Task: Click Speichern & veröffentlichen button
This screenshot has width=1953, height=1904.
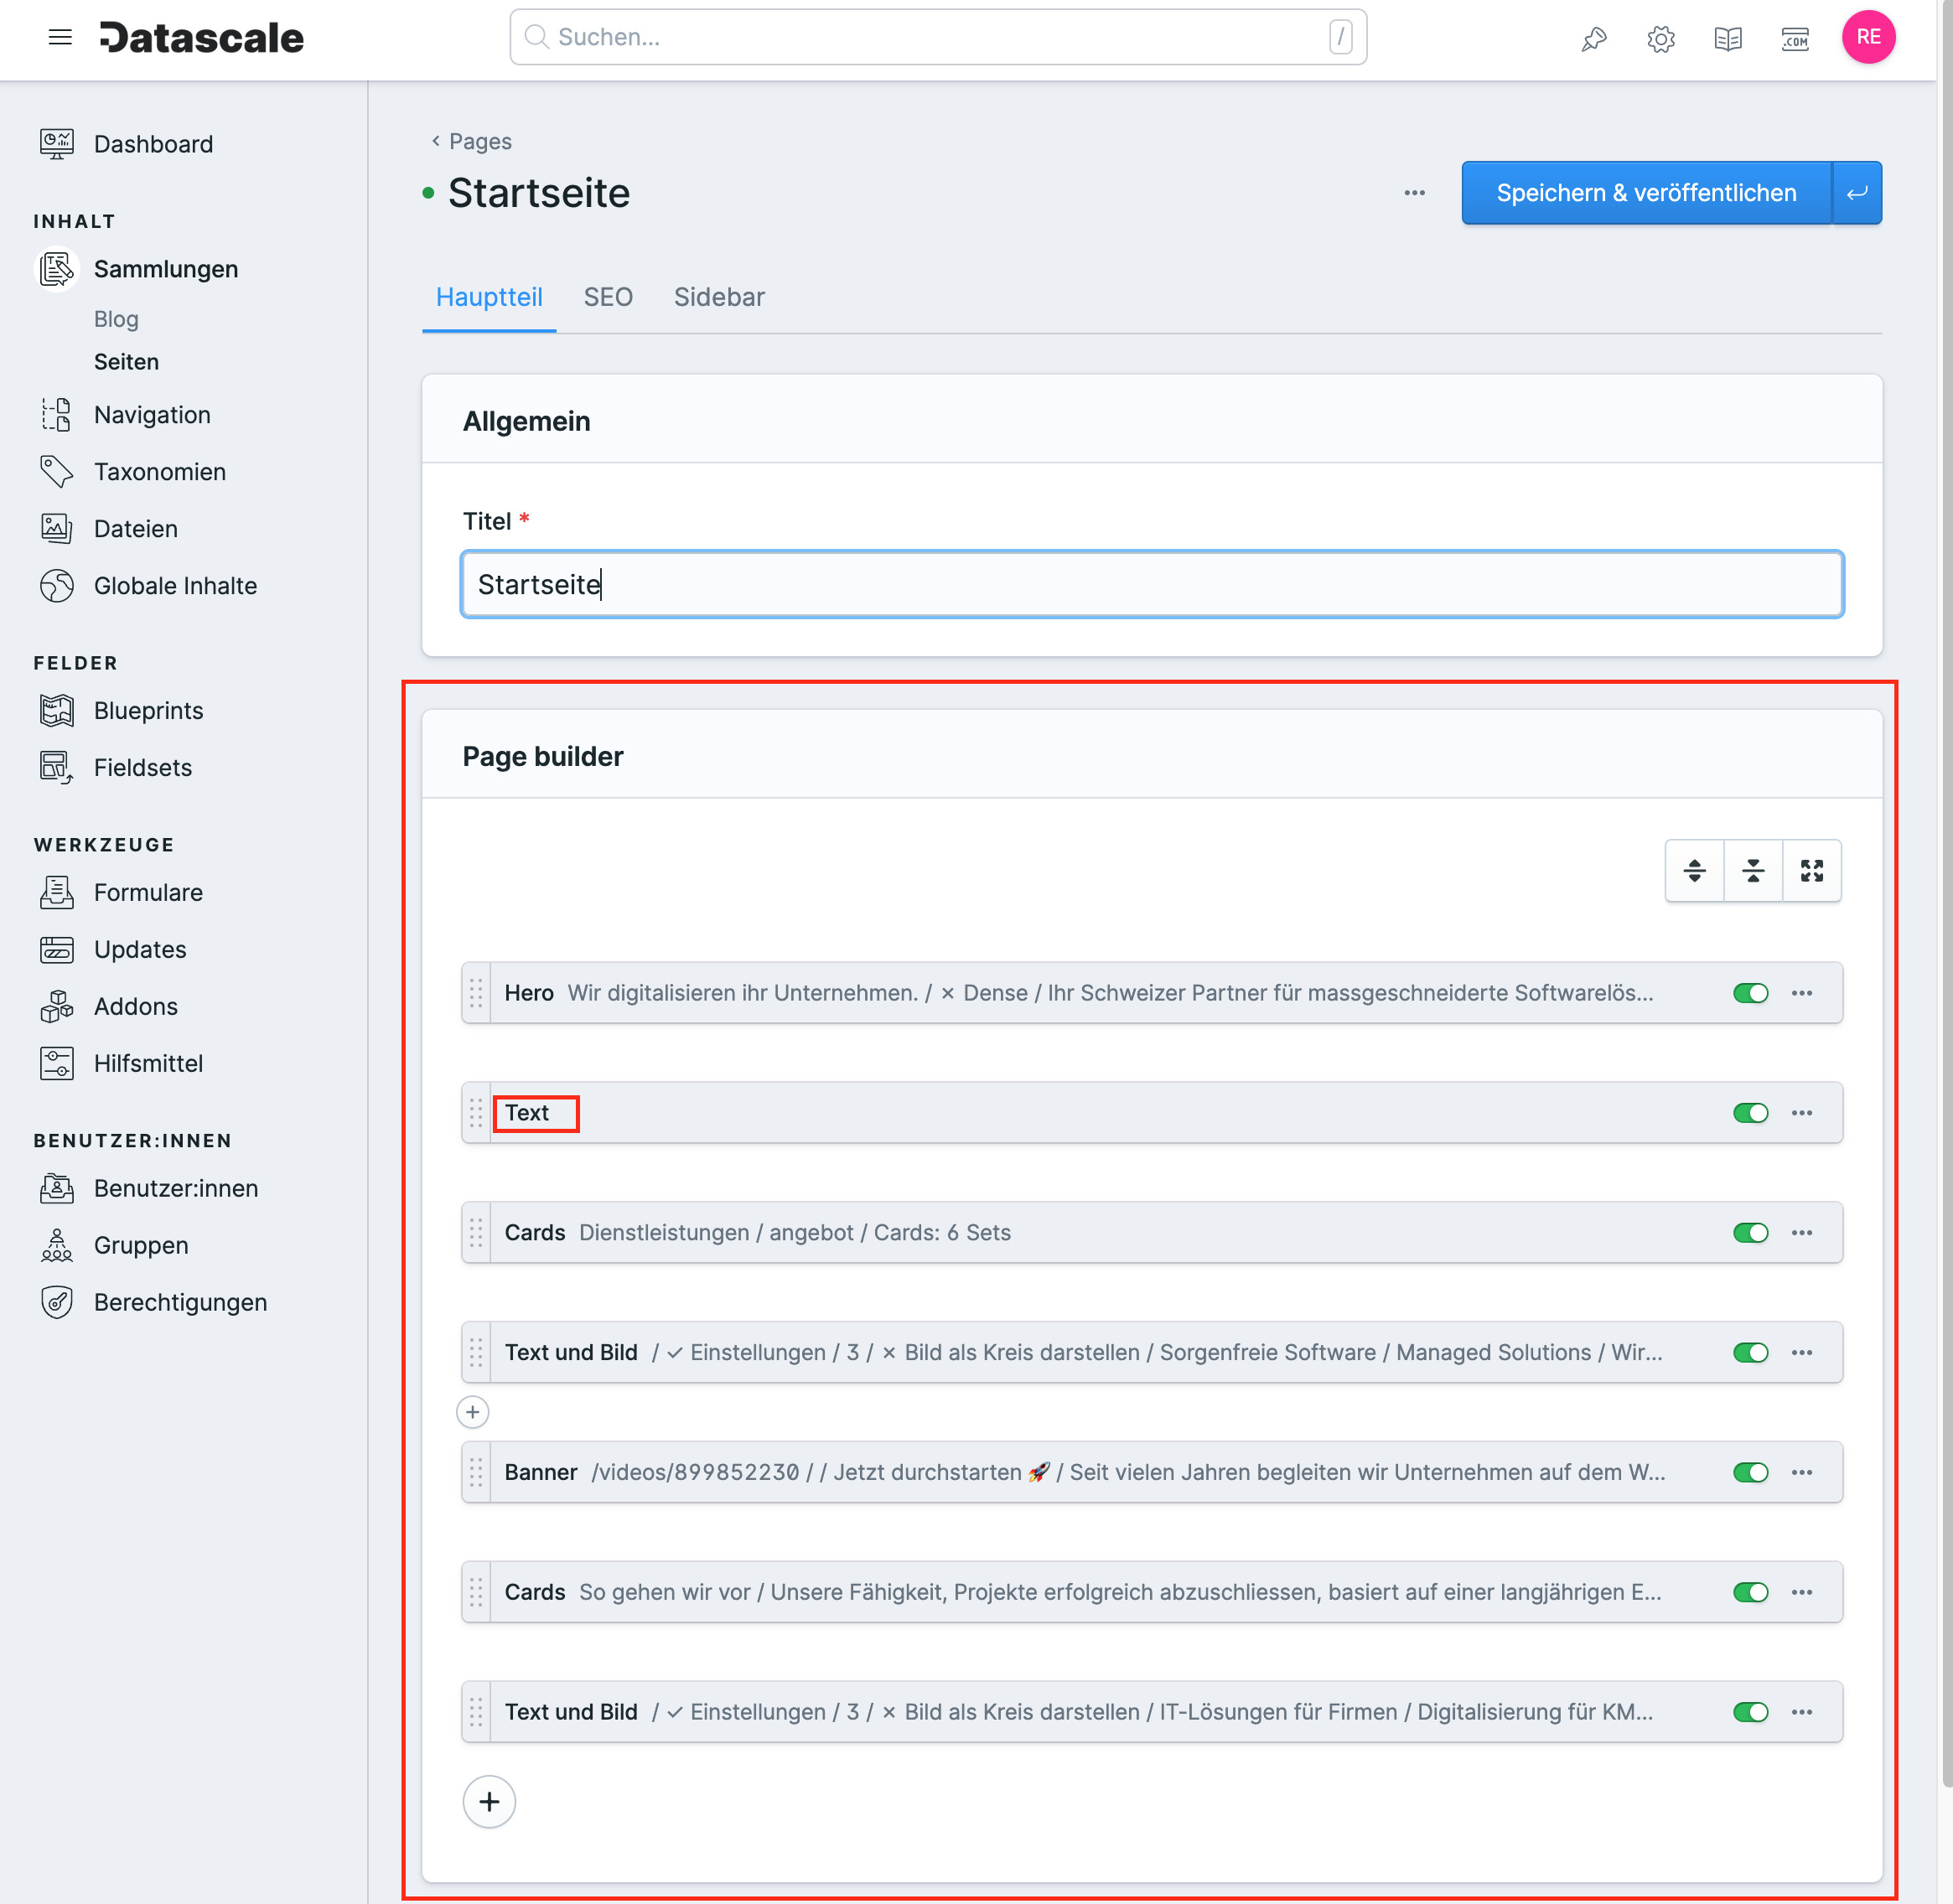Action: point(1646,192)
